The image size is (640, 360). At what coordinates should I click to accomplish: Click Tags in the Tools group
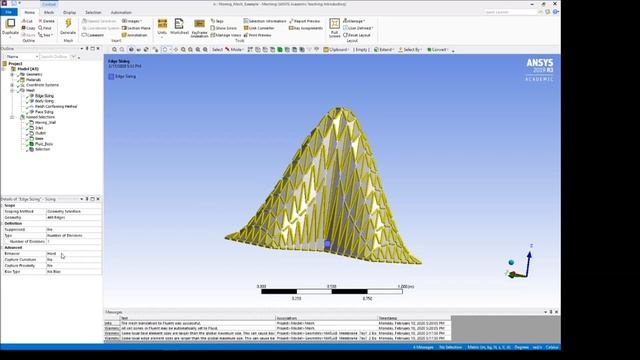(x=217, y=21)
